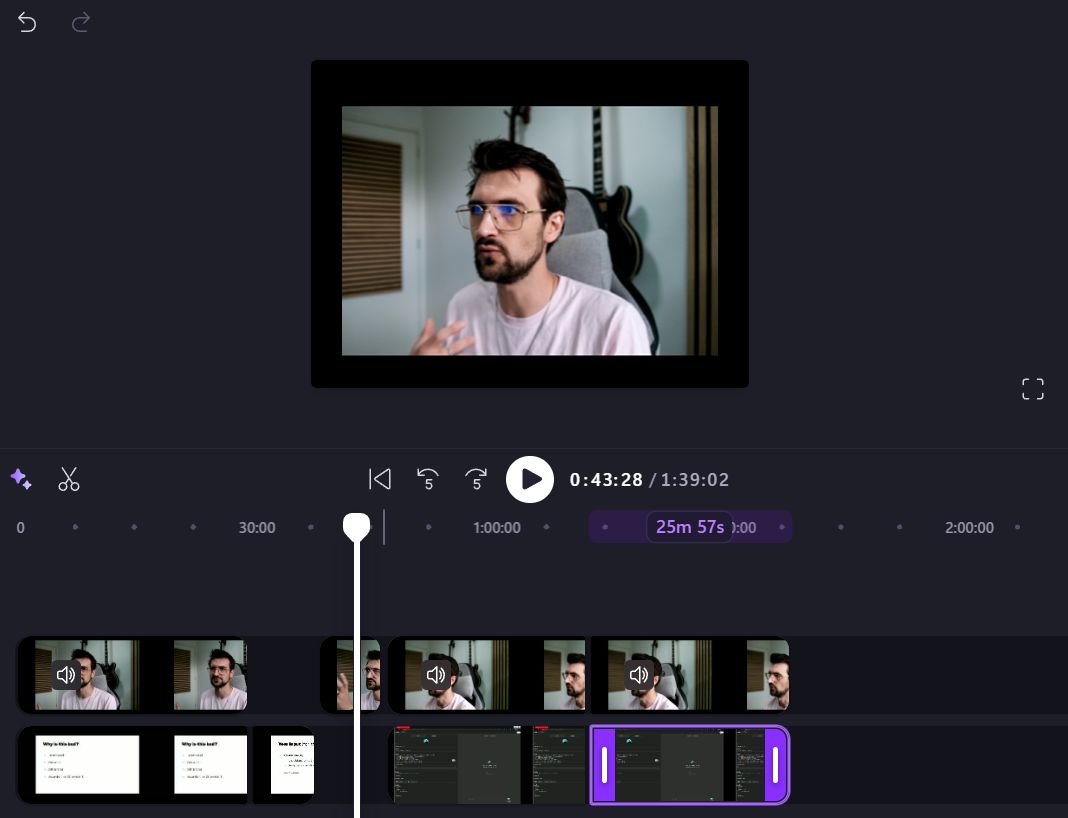Rewind 5 seconds
Viewport: 1068px width, 818px height.
(428, 479)
